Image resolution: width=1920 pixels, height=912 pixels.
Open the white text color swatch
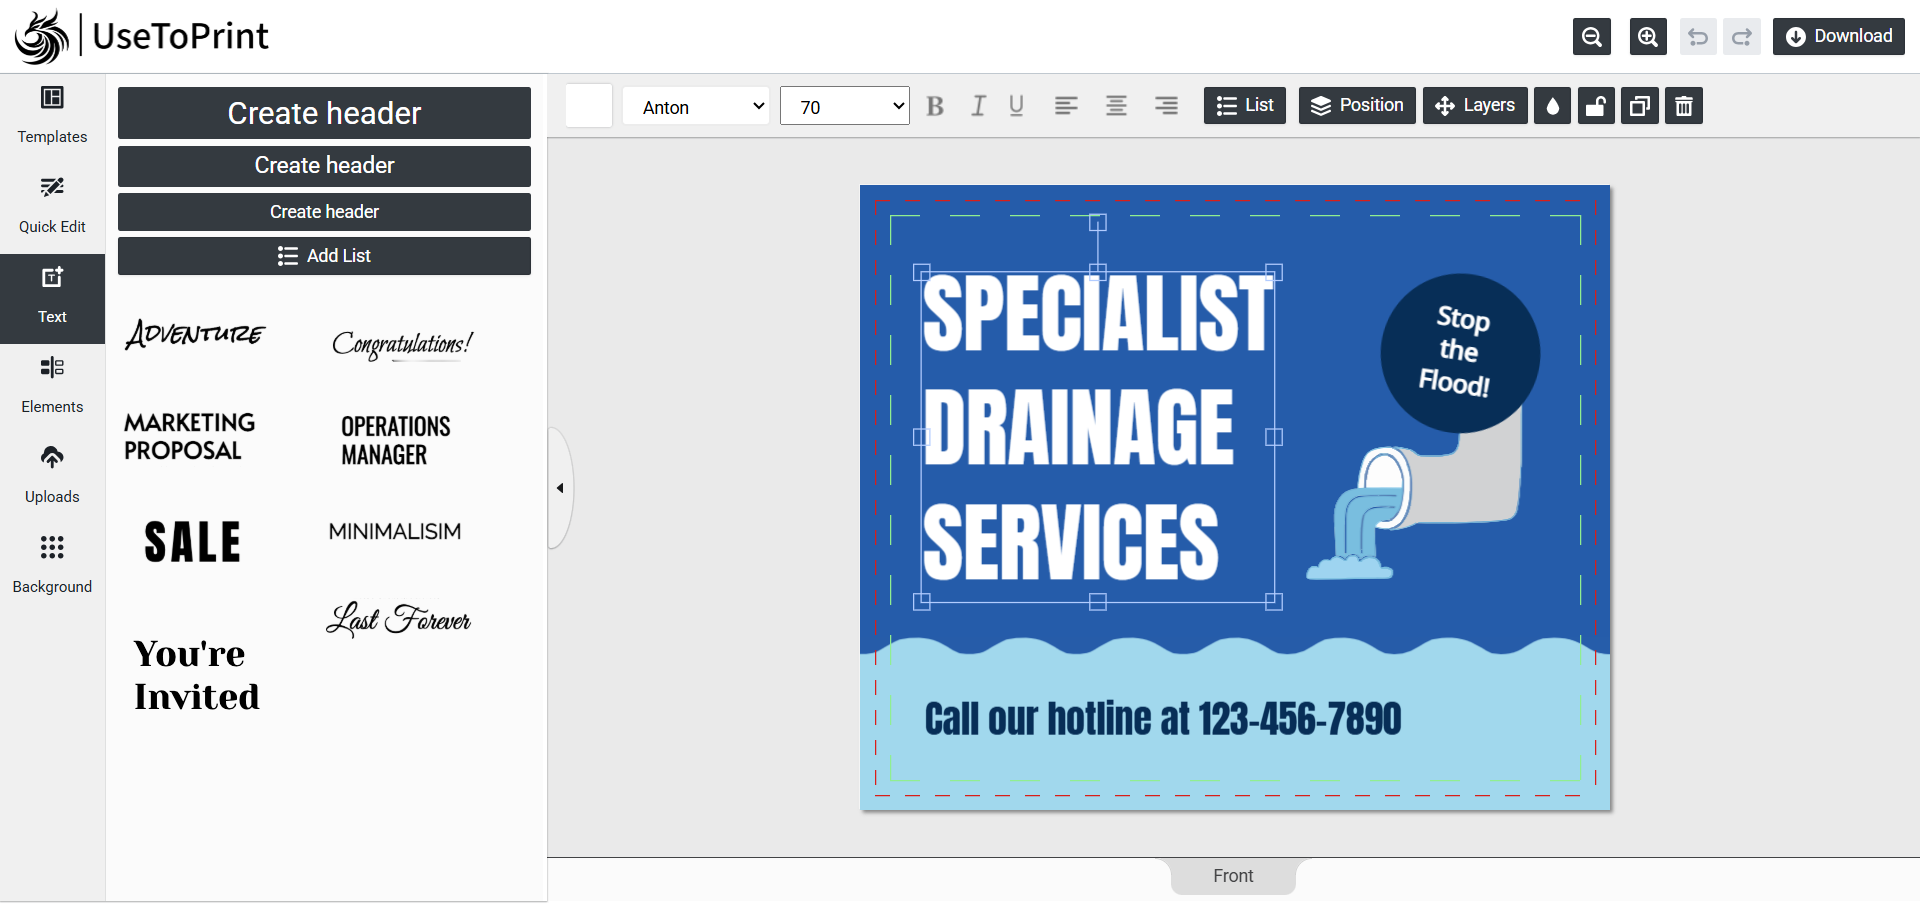click(589, 106)
